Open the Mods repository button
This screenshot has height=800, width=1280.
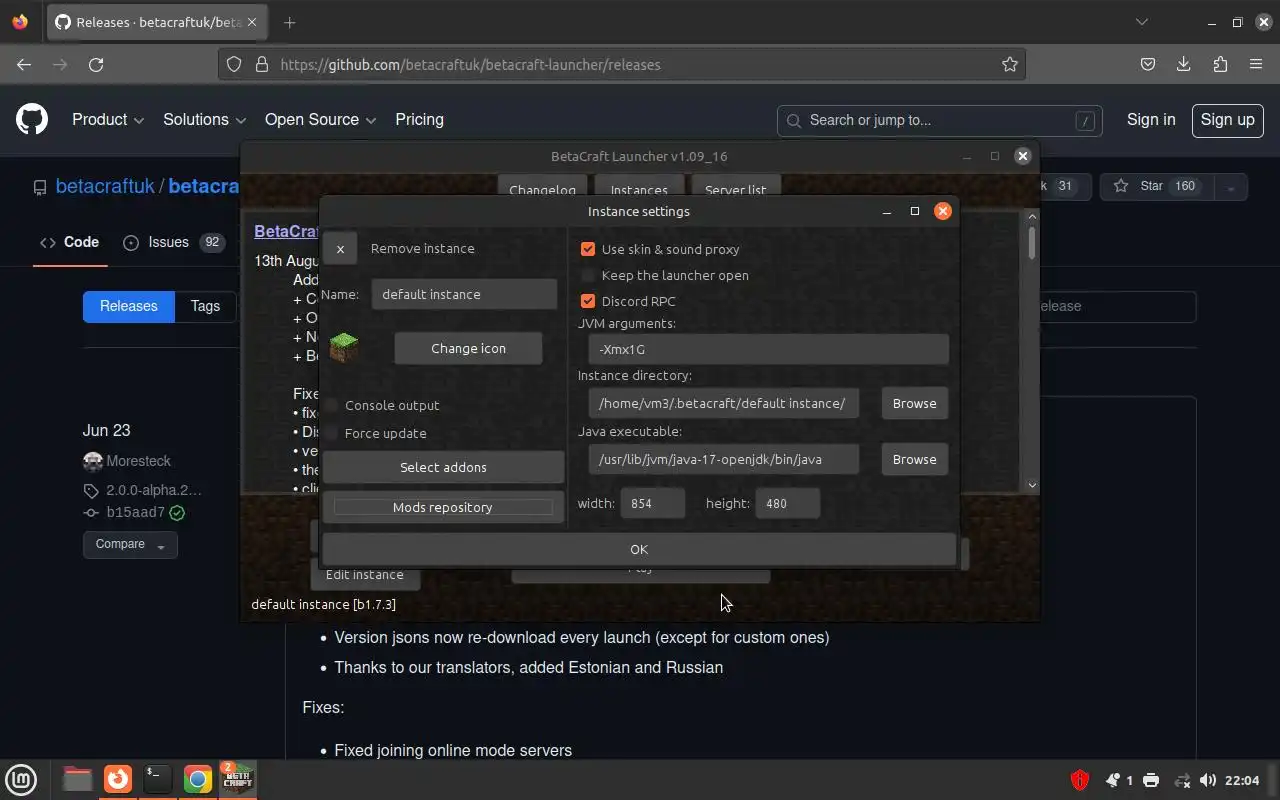(x=443, y=508)
